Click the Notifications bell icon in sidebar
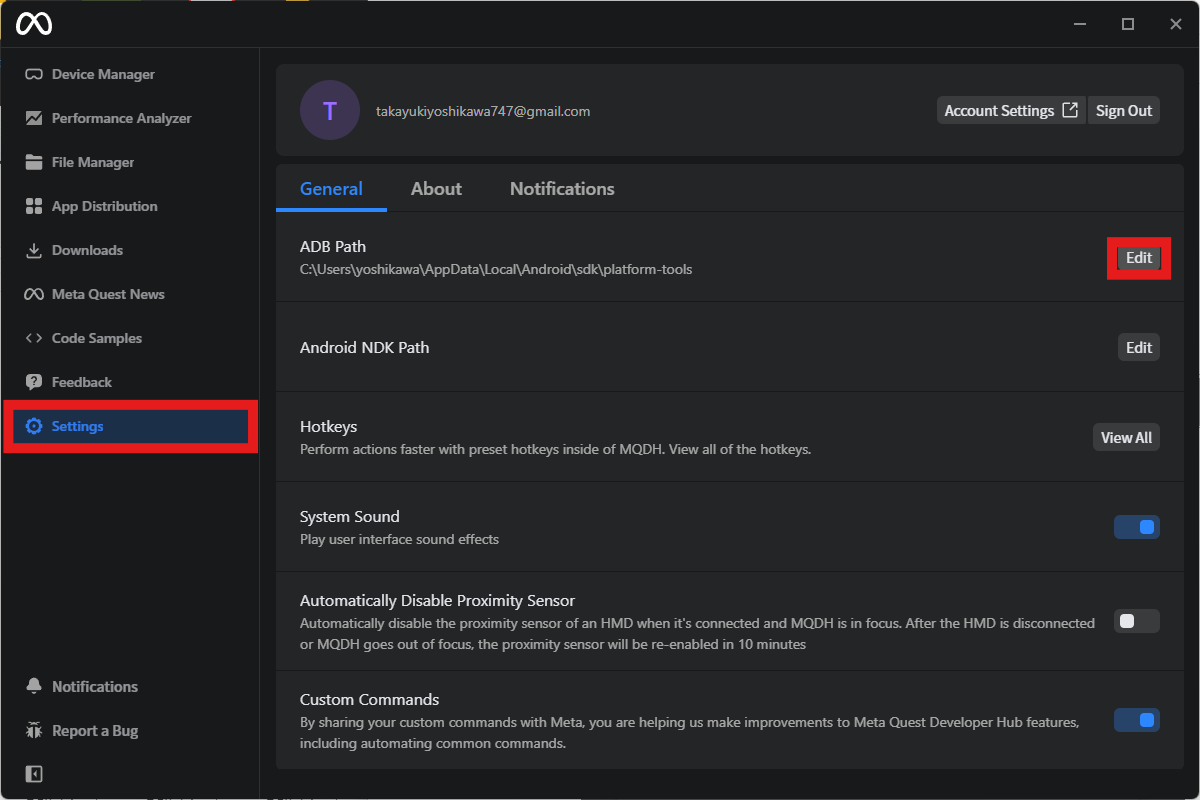Image resolution: width=1200 pixels, height=800 pixels. click(x=34, y=686)
